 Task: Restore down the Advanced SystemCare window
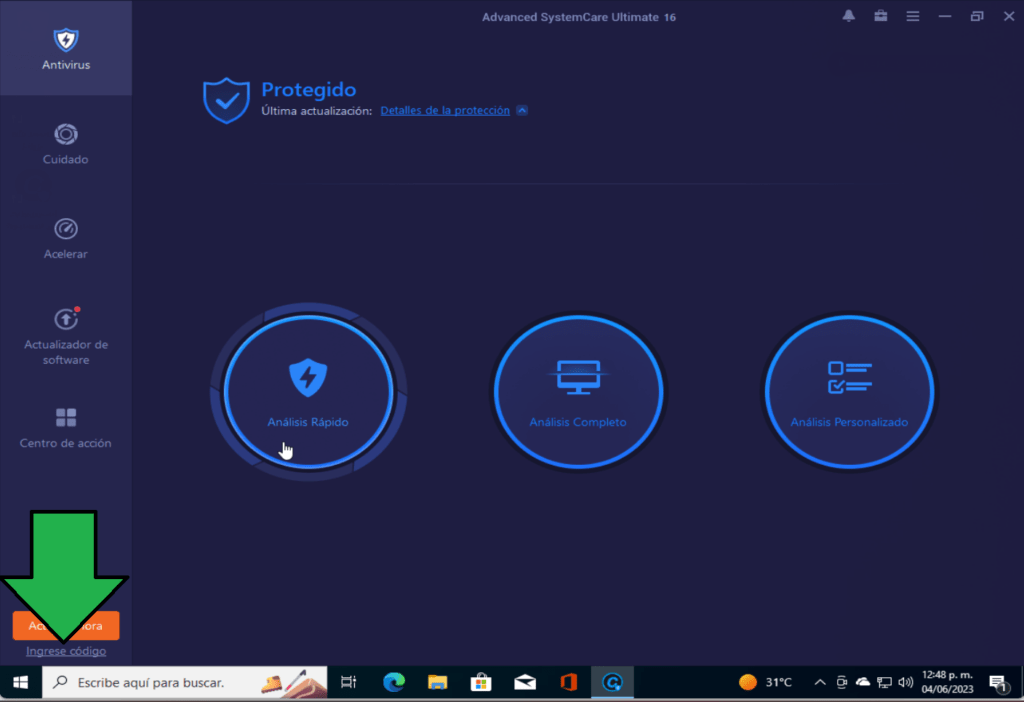point(976,16)
